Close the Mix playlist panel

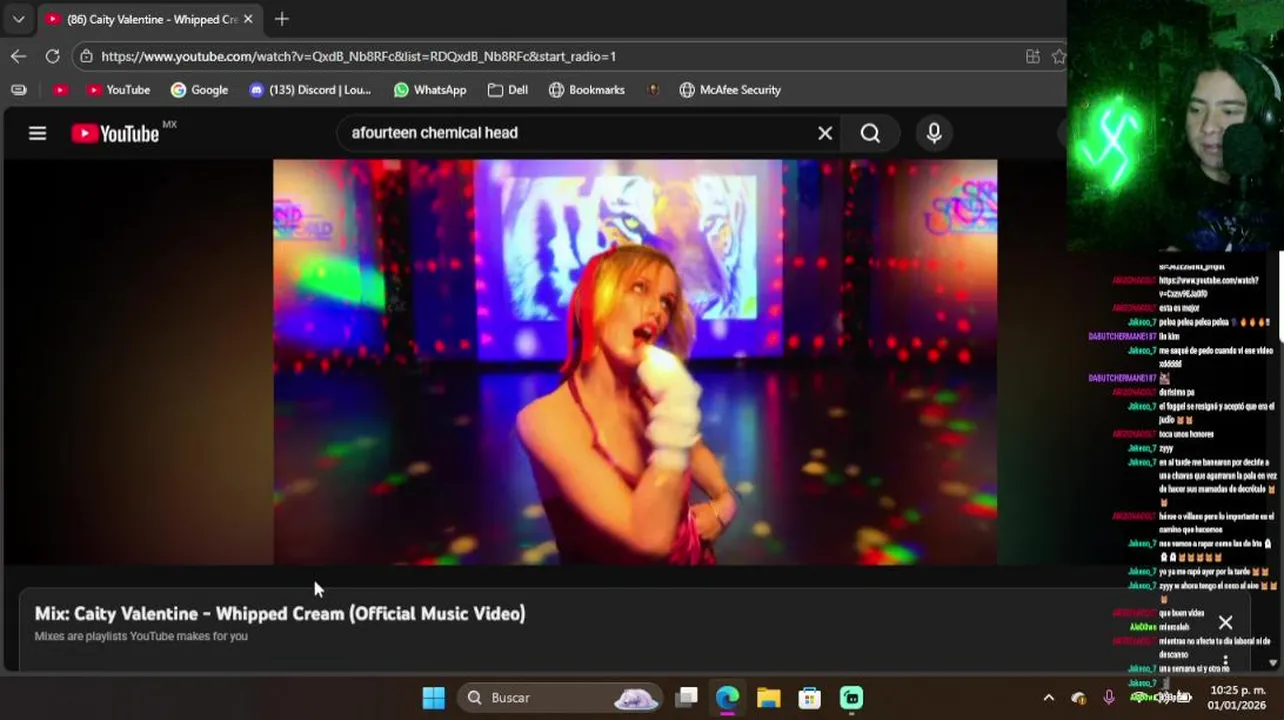point(1225,623)
